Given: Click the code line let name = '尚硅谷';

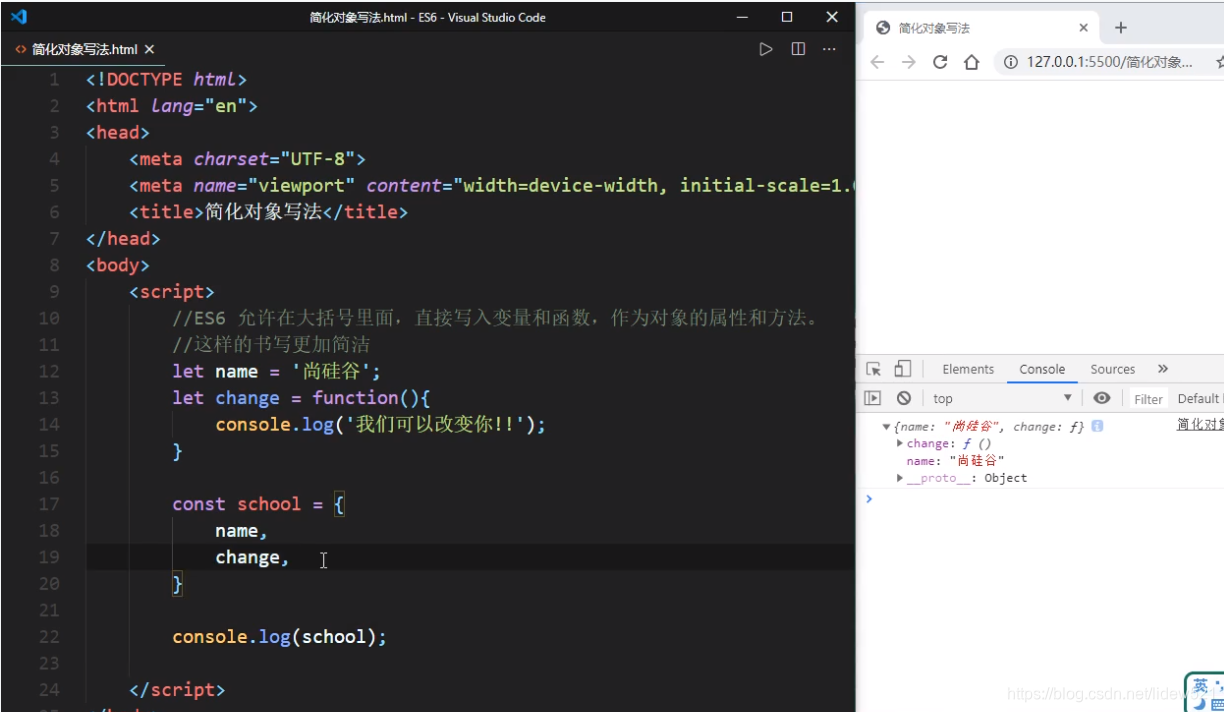Looking at the screenshot, I should 277,372.
